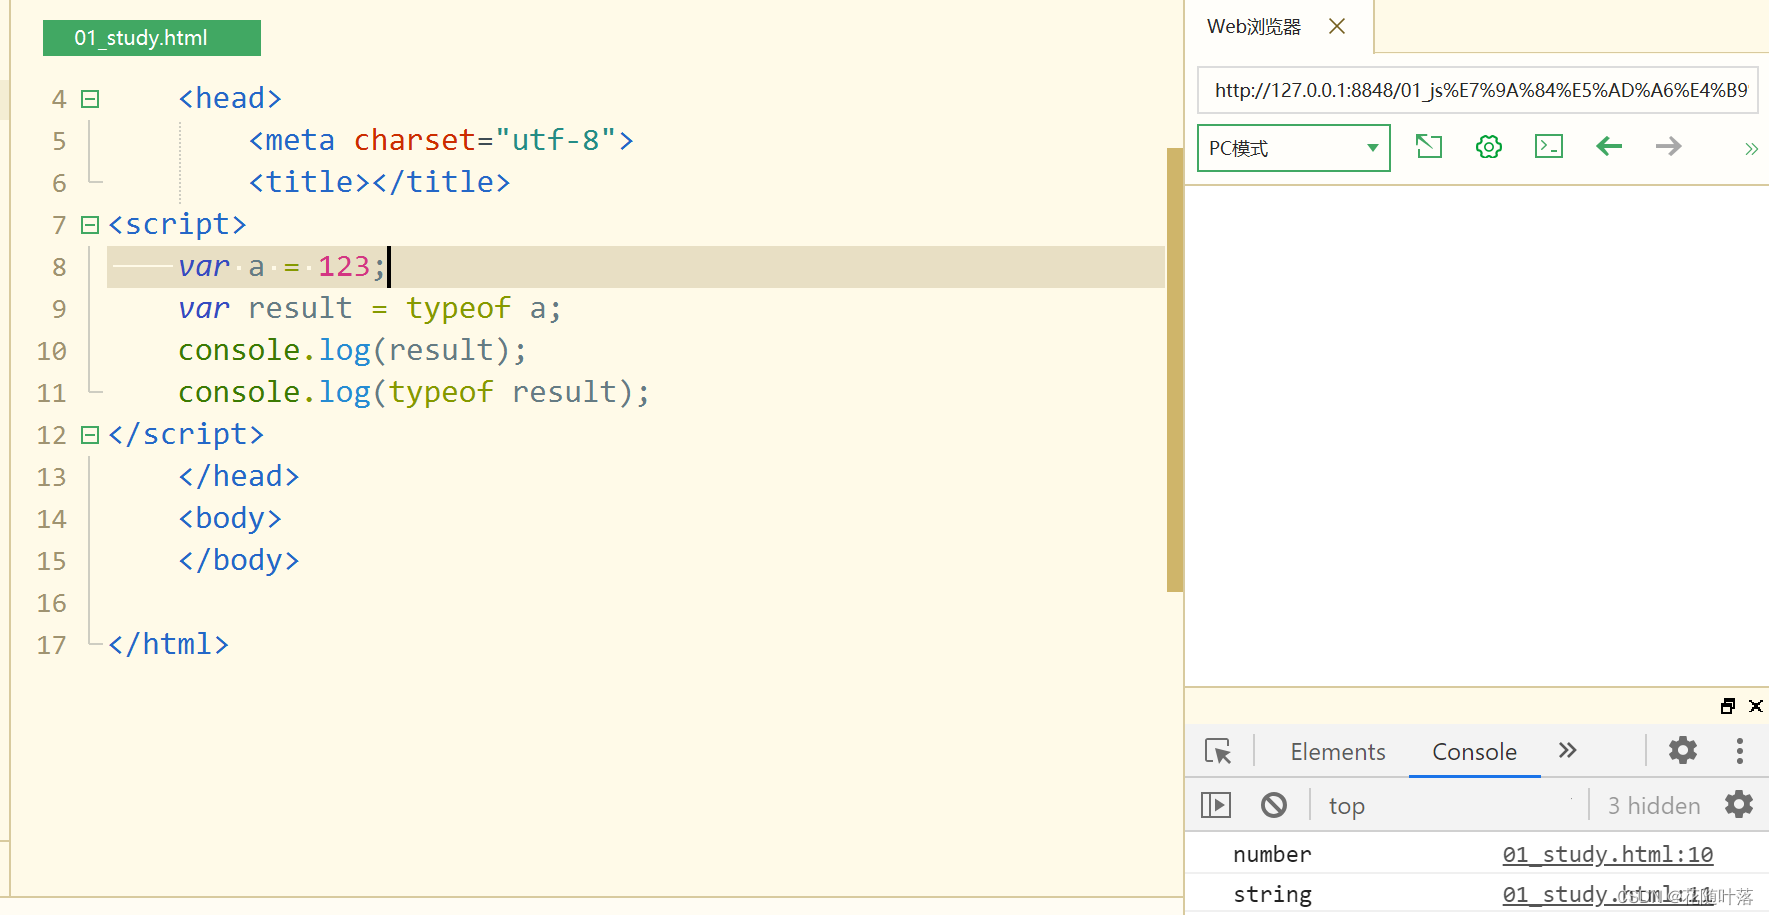Open the DevTools three-dot menu
Viewport: 1769px width, 915px height.
point(1740,751)
